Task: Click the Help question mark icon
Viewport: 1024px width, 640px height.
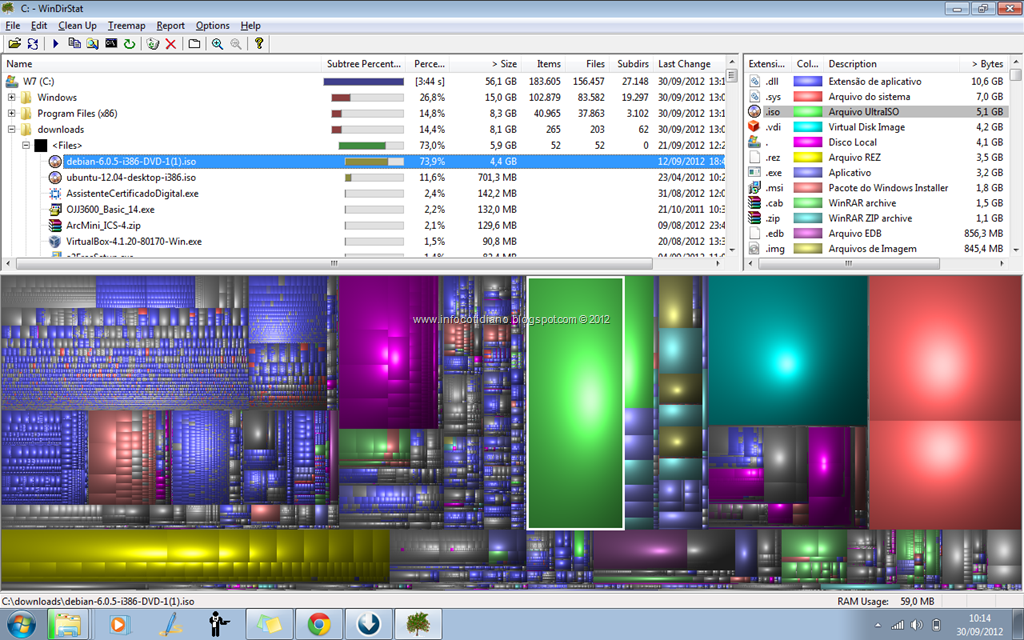Action: point(260,45)
